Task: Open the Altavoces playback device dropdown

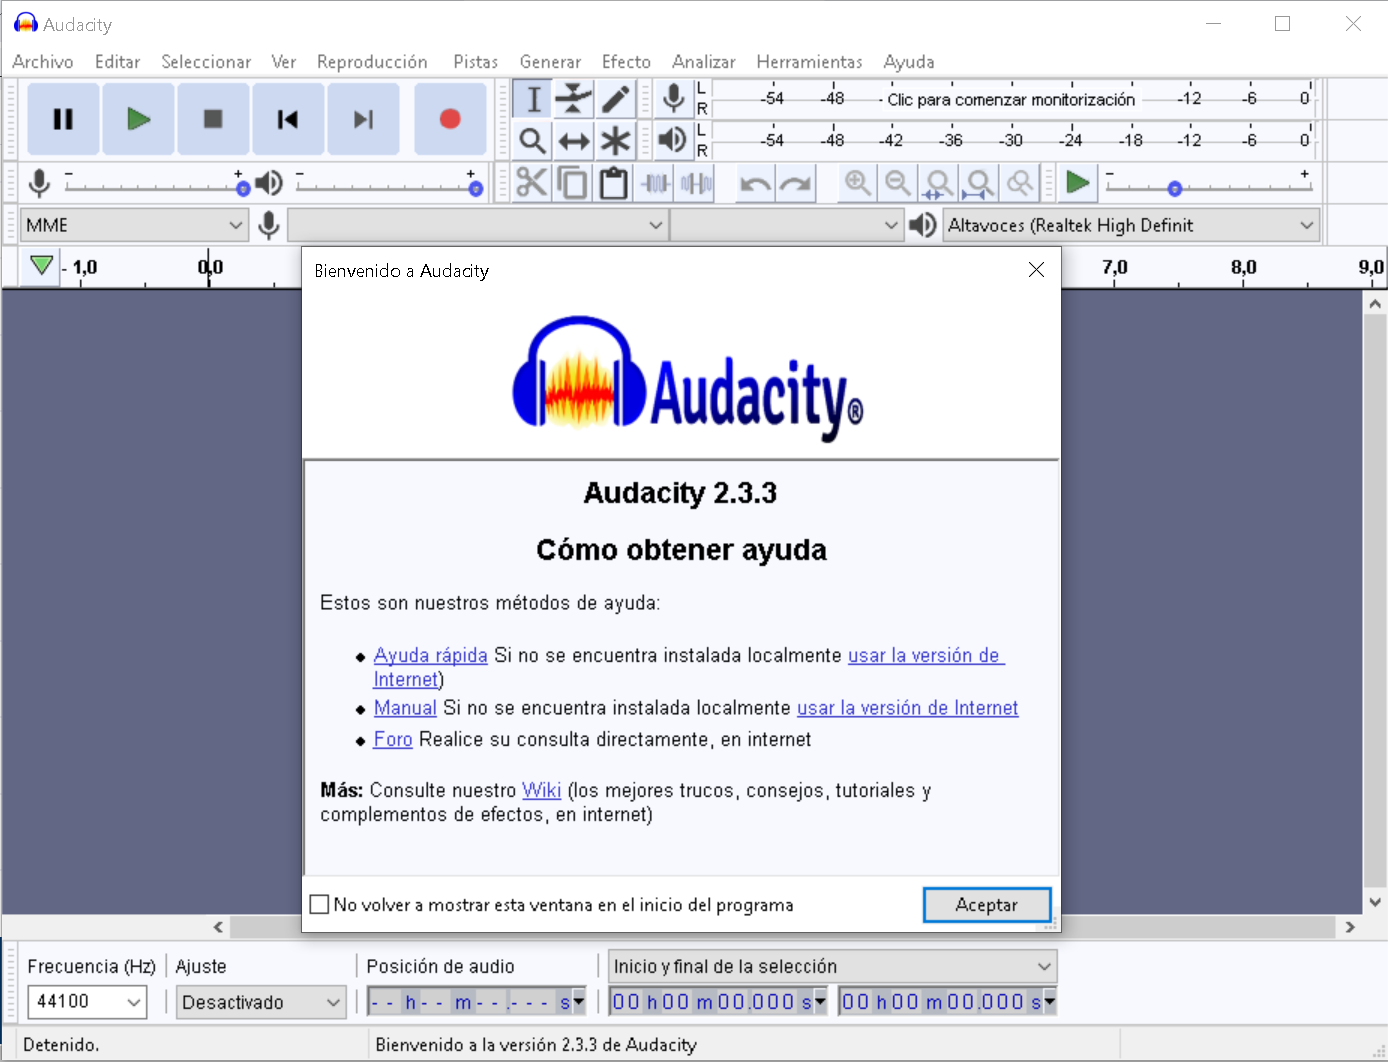Action: [x=1131, y=225]
